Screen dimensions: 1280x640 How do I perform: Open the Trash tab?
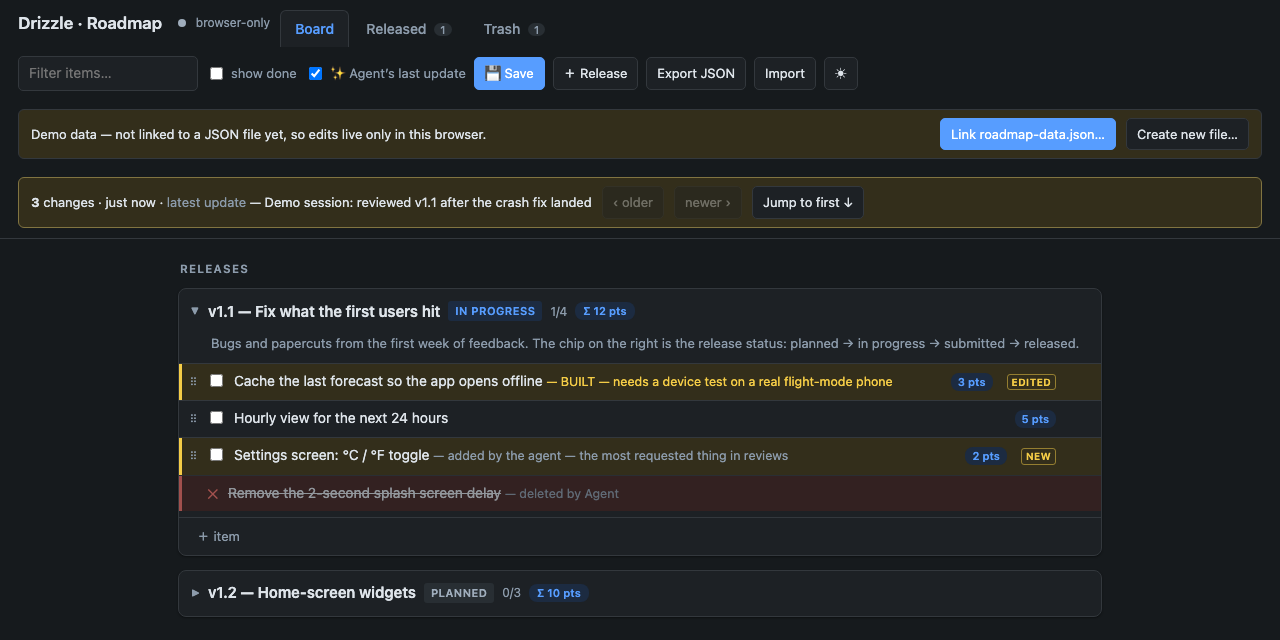click(513, 29)
